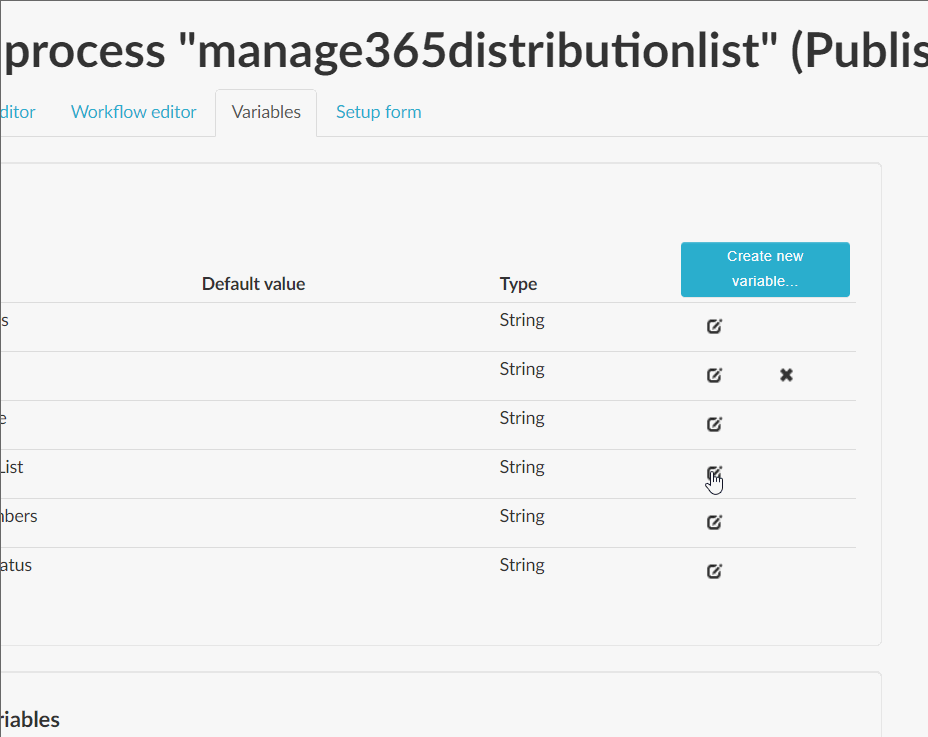Delete the second variable with the X icon

786,375
